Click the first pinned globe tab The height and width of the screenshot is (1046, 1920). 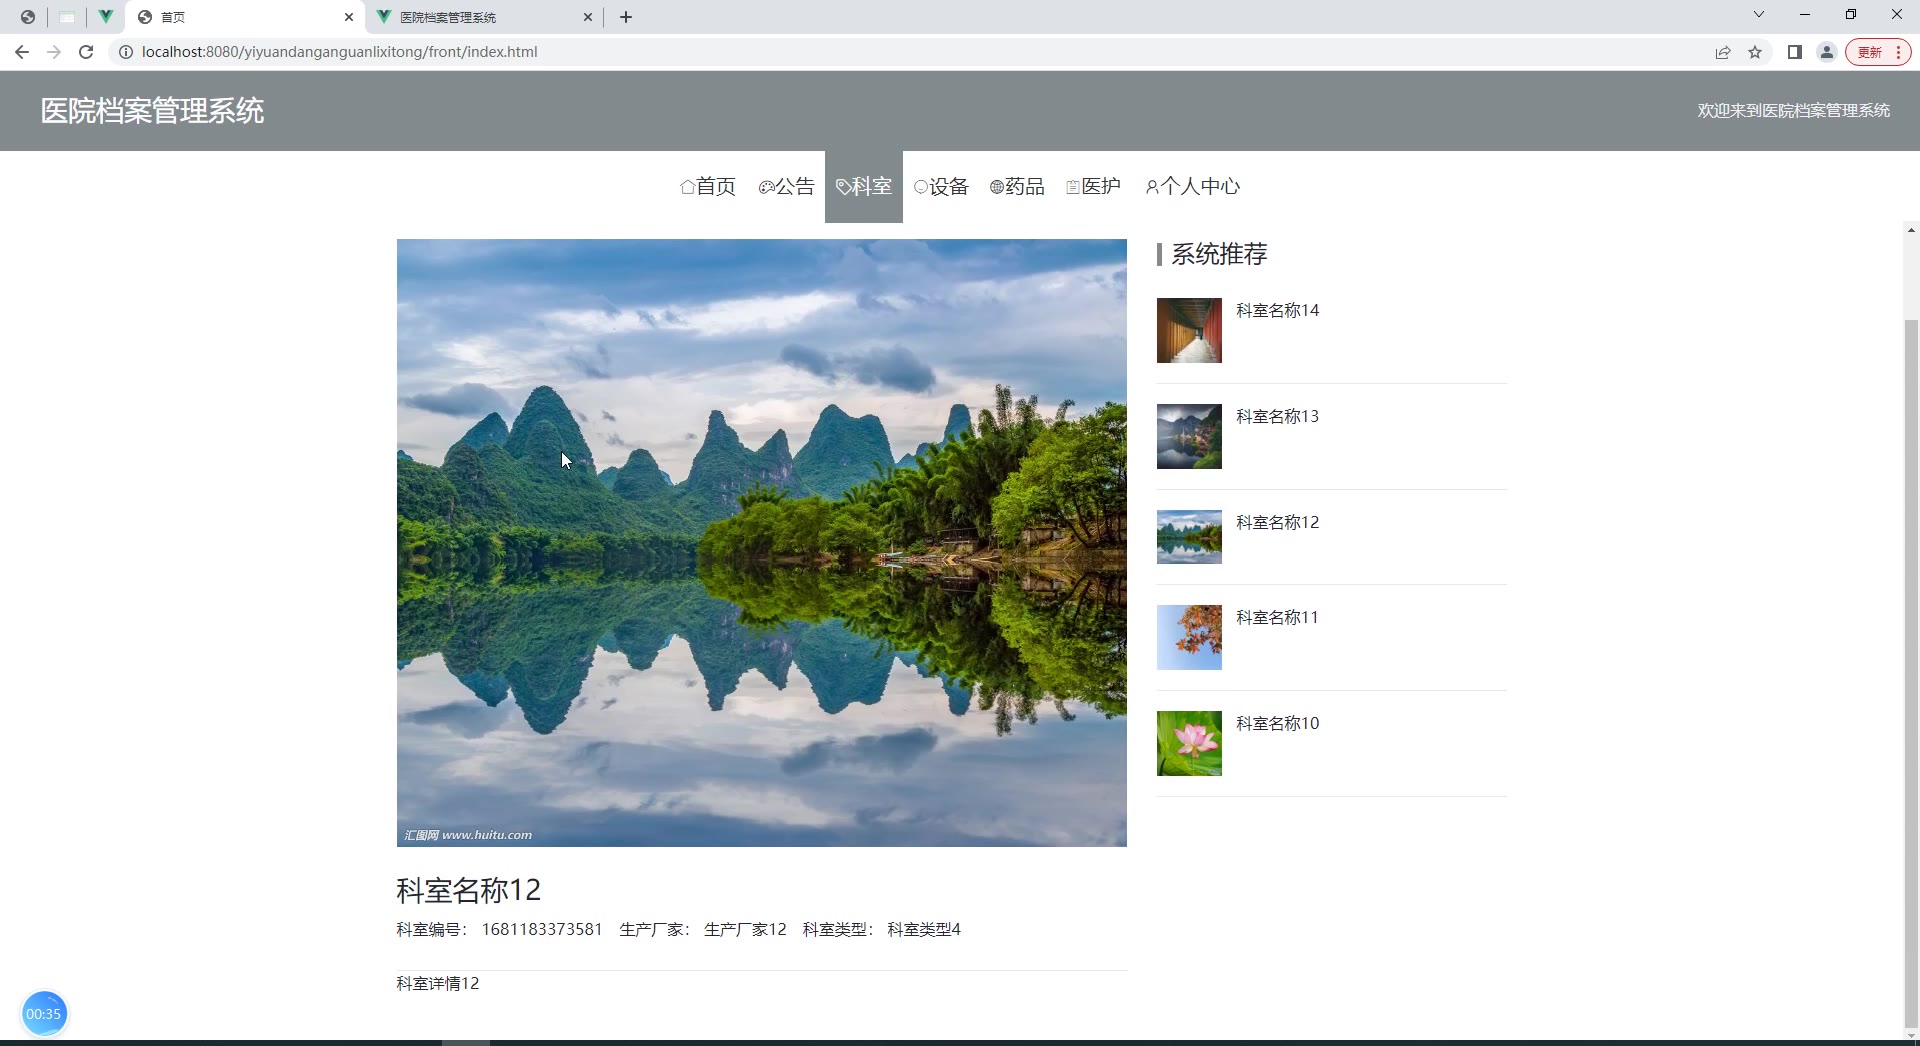28,17
